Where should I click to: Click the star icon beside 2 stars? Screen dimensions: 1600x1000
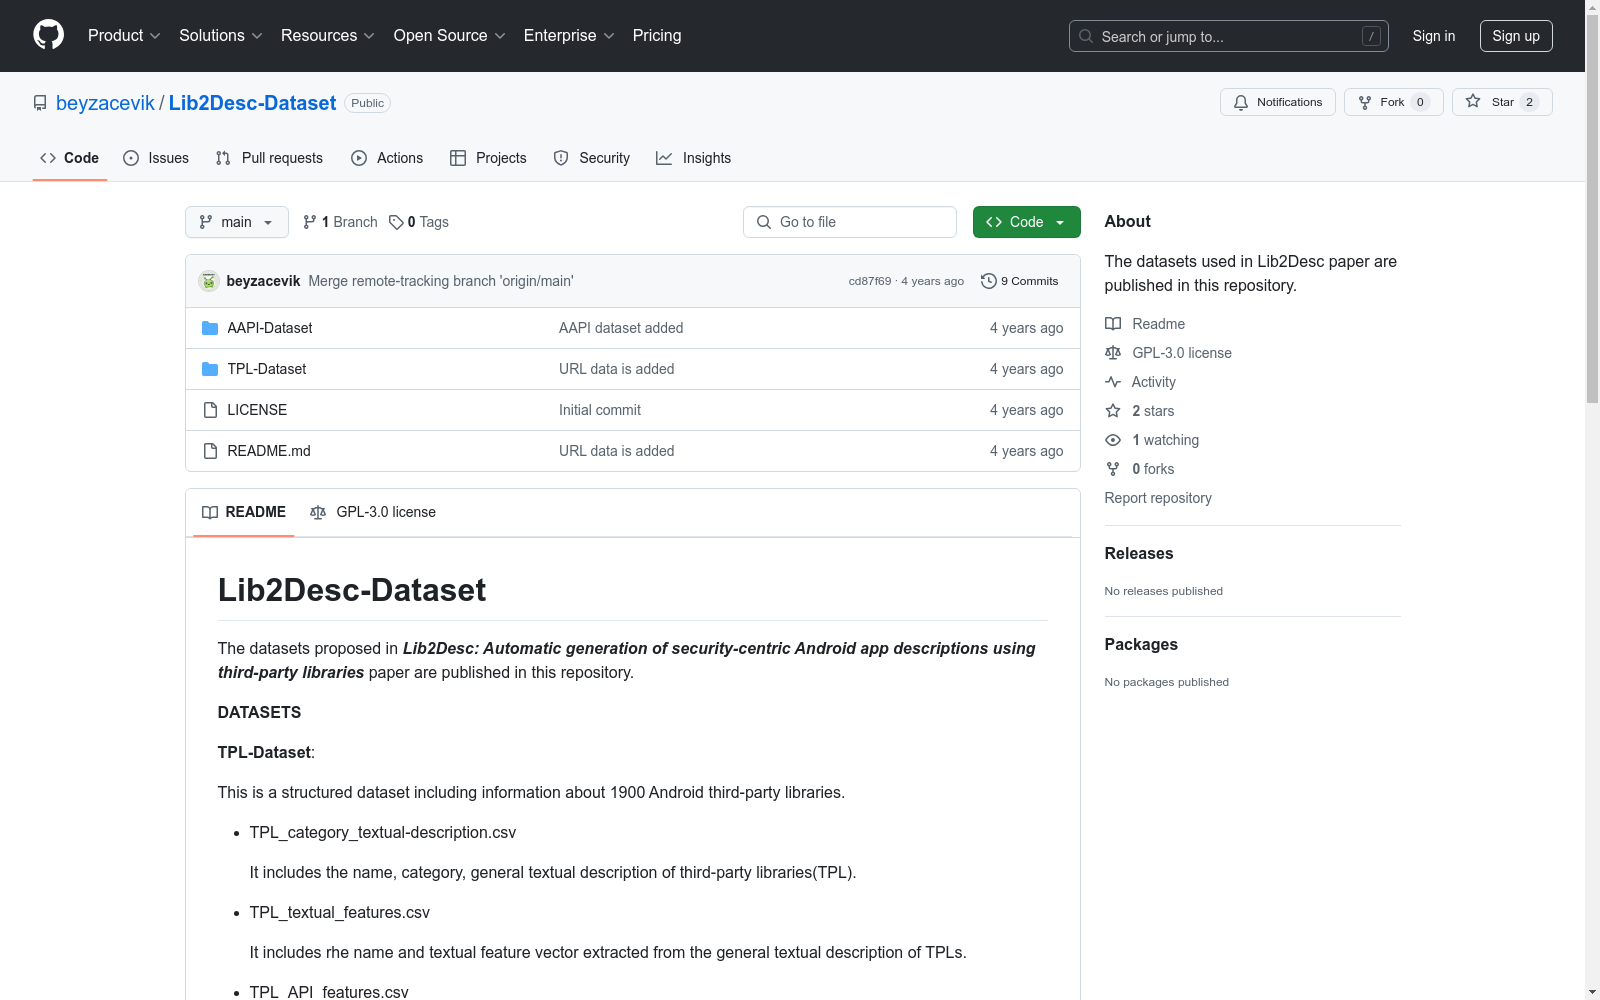[x=1113, y=411]
